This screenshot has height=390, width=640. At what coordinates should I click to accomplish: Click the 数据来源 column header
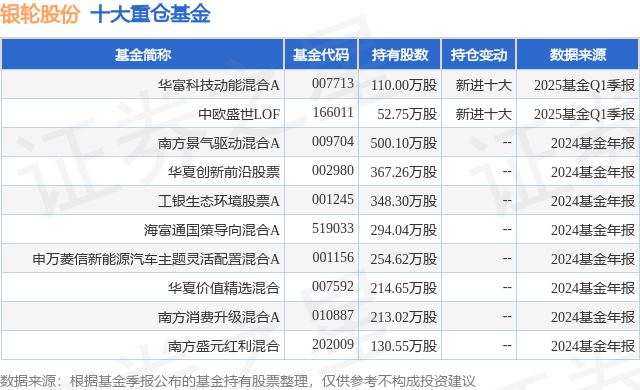click(578, 55)
